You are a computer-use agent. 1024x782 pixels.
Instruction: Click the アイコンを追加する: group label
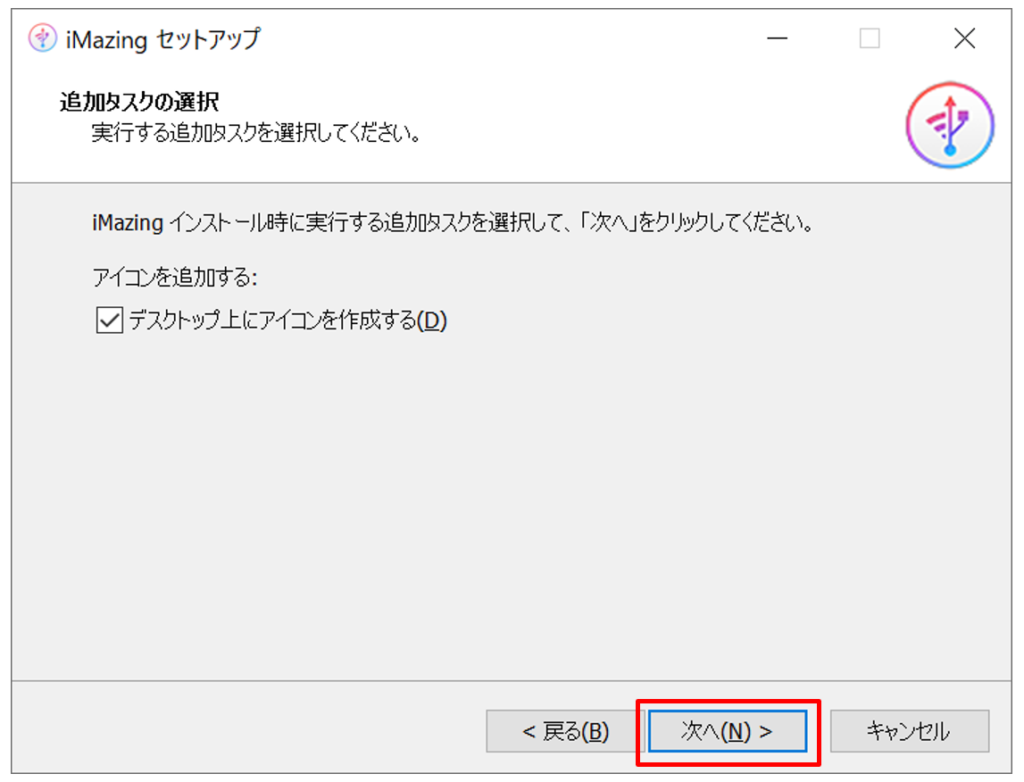tap(175, 278)
